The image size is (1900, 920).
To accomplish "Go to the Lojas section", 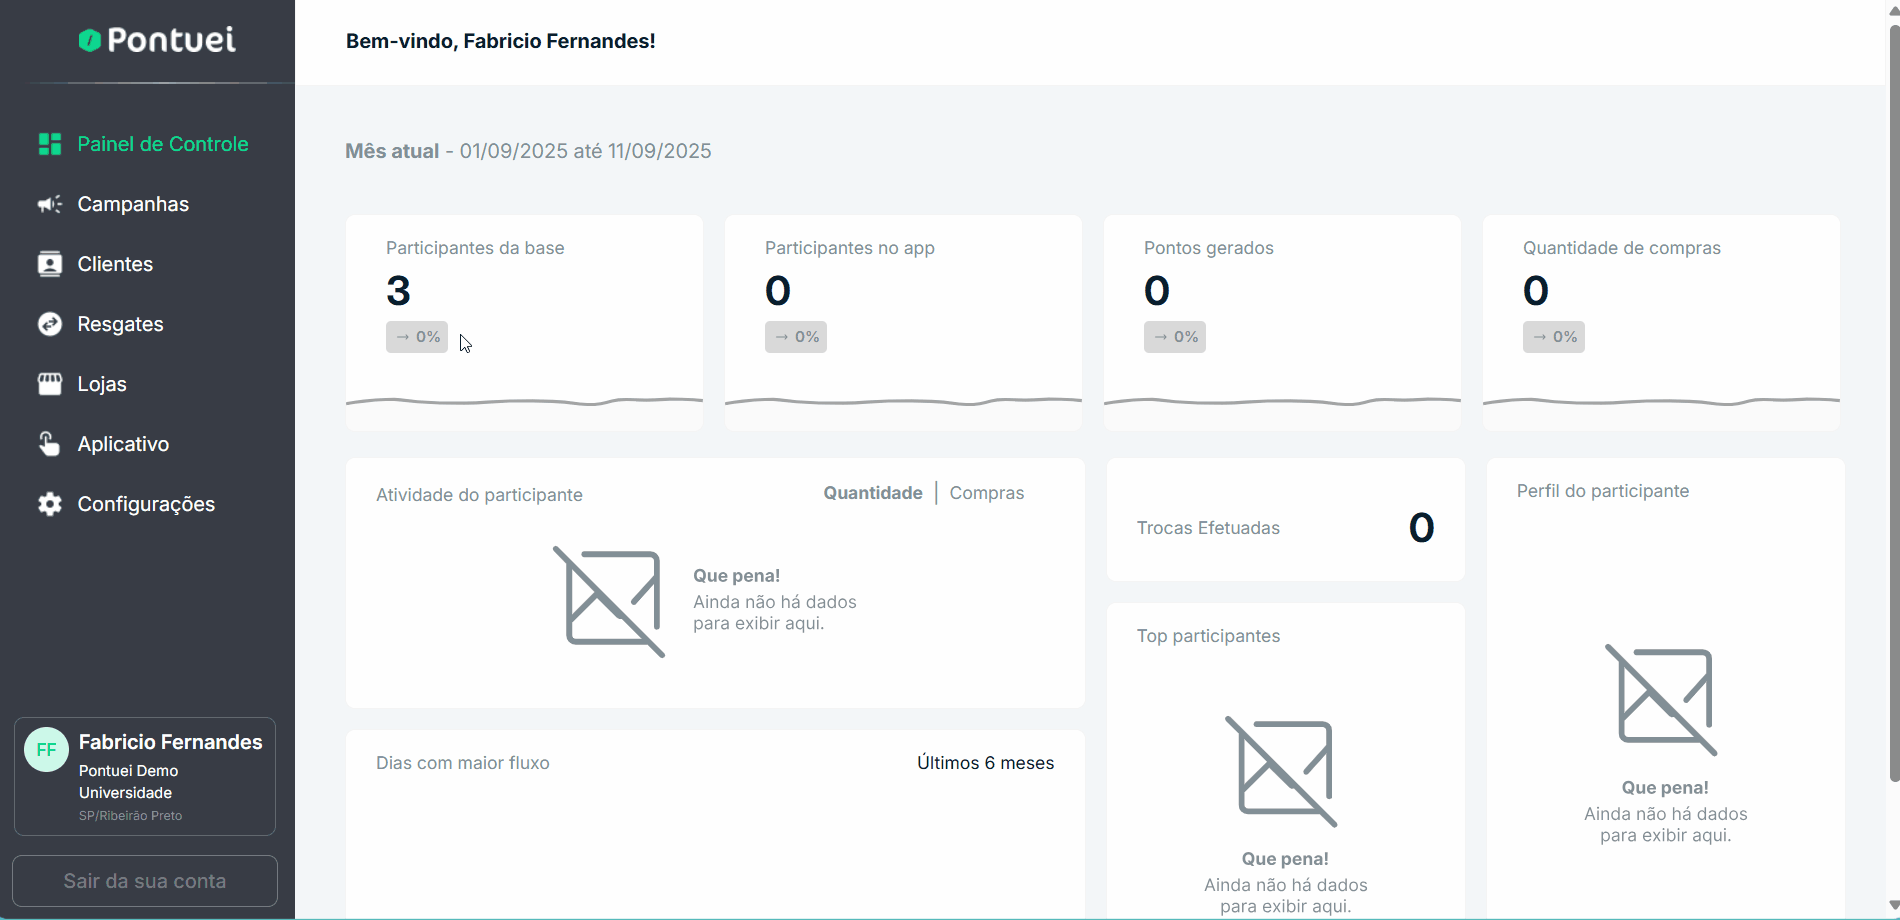I will (102, 384).
